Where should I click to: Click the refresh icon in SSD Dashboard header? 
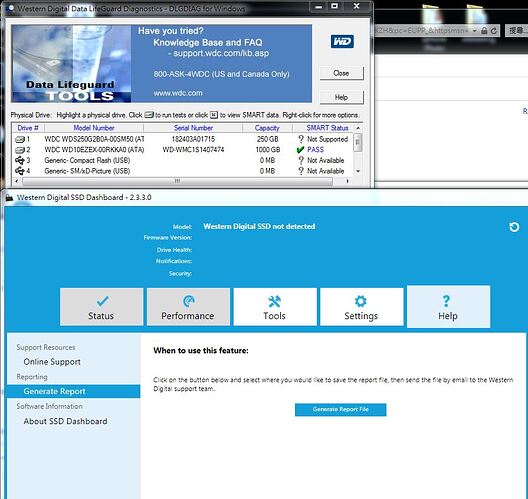(514, 227)
